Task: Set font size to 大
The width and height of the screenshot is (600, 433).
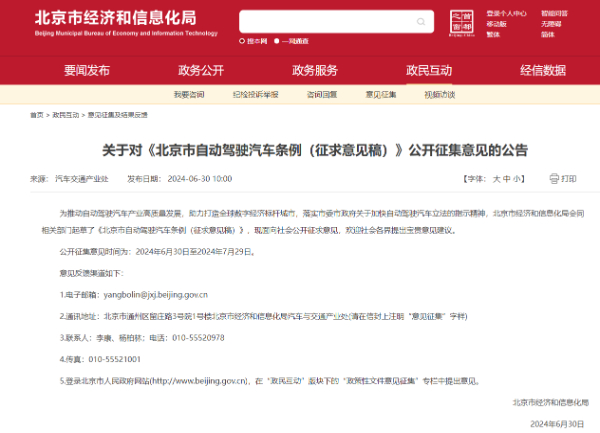Action: [495, 178]
